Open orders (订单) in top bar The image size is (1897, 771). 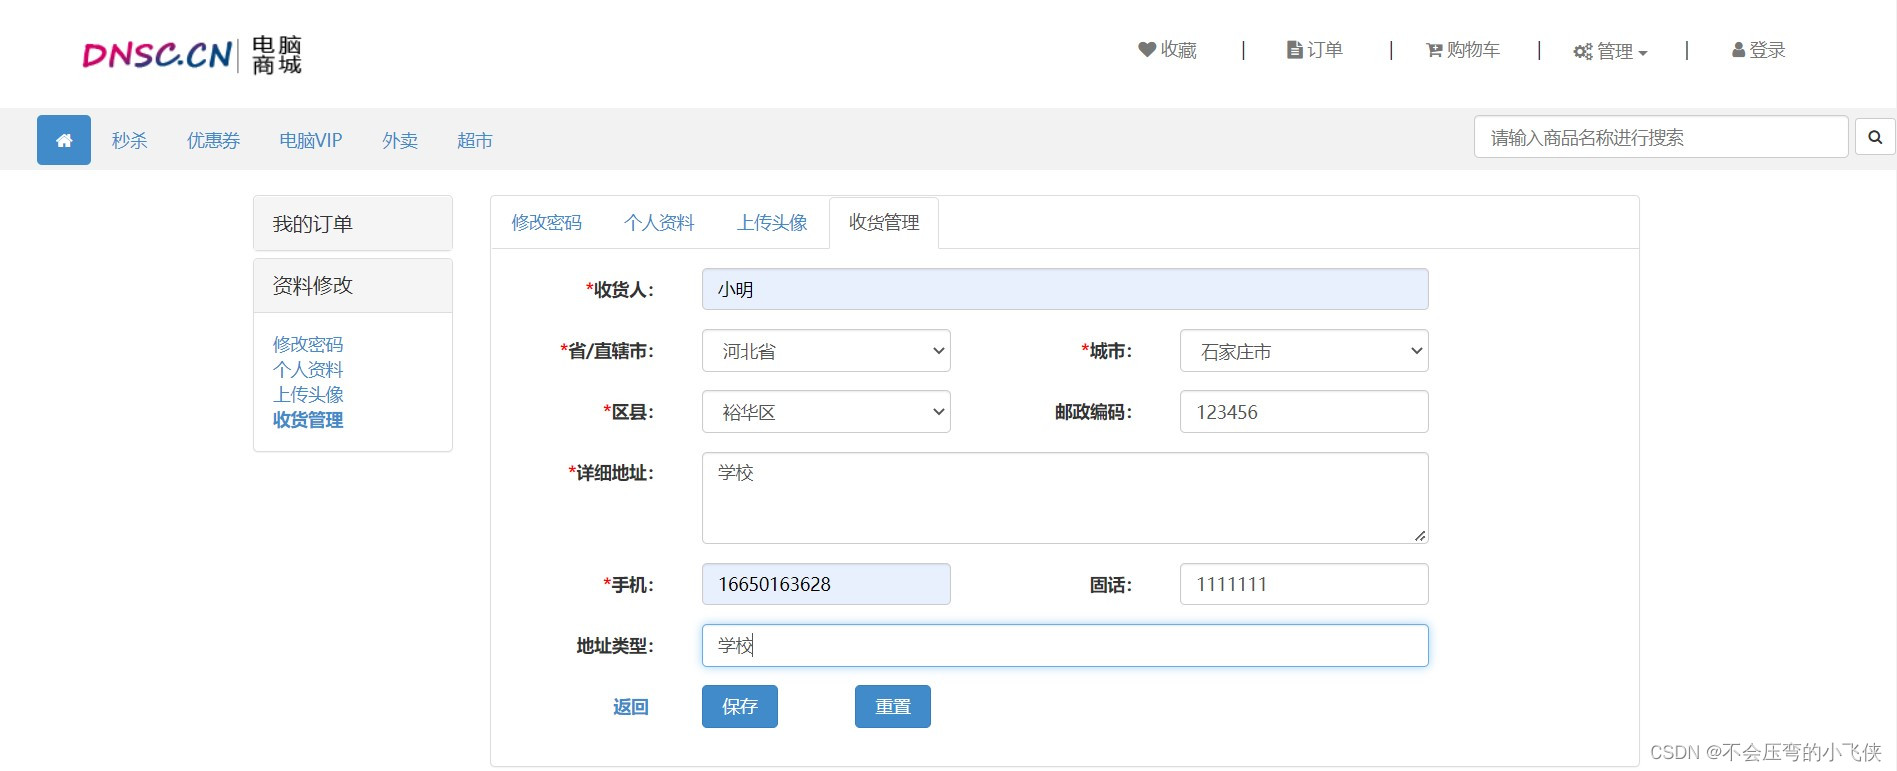pos(1314,50)
